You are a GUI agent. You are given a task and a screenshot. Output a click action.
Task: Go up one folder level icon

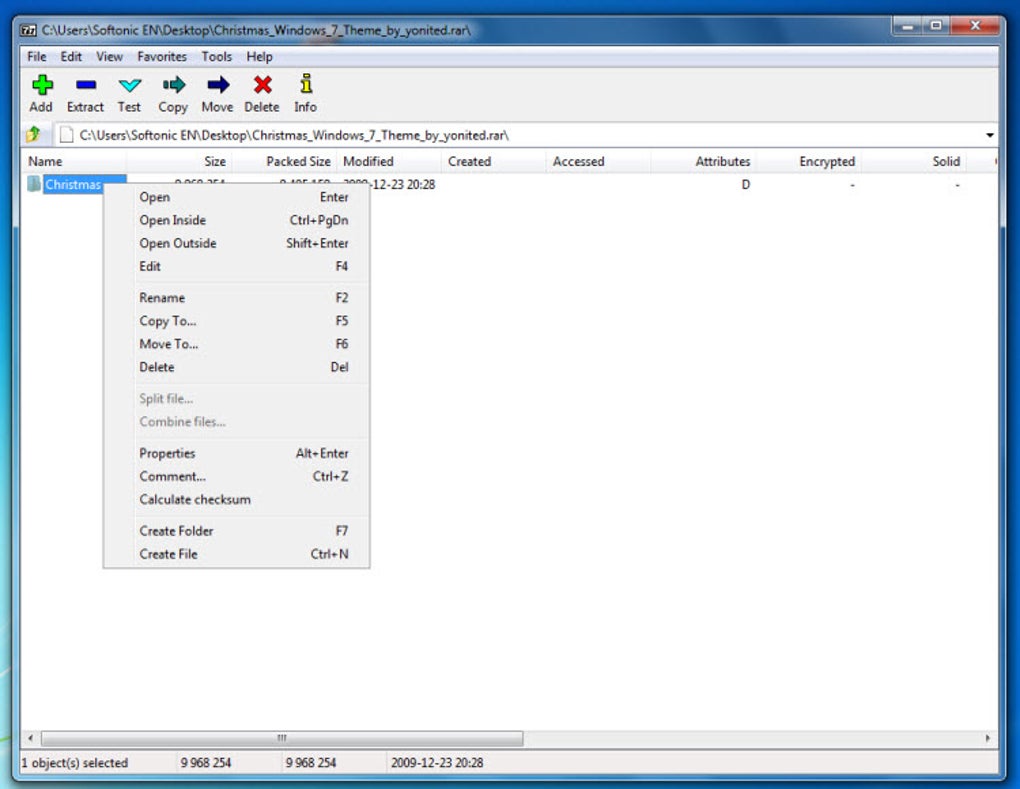click(x=33, y=134)
